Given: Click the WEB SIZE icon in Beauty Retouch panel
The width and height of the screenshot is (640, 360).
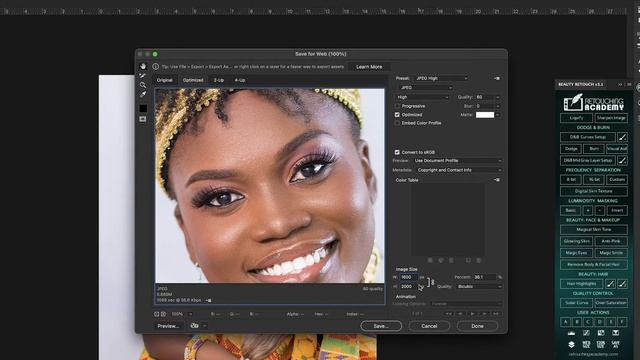Looking at the screenshot, I should tap(586, 344).
